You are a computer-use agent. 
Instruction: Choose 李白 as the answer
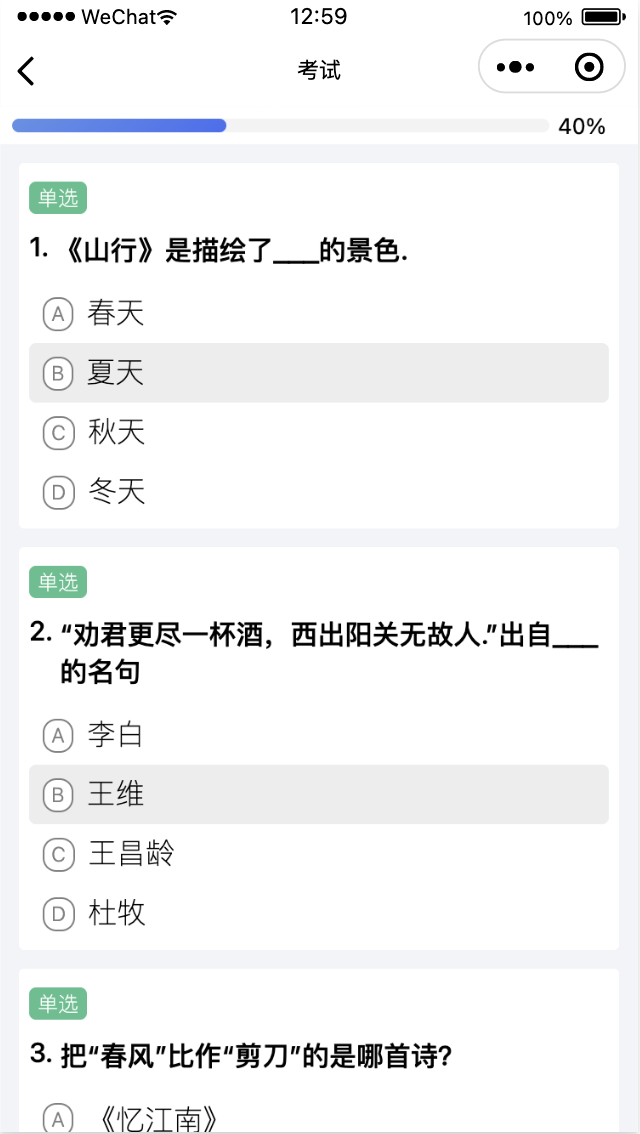pyautogui.click(x=318, y=736)
